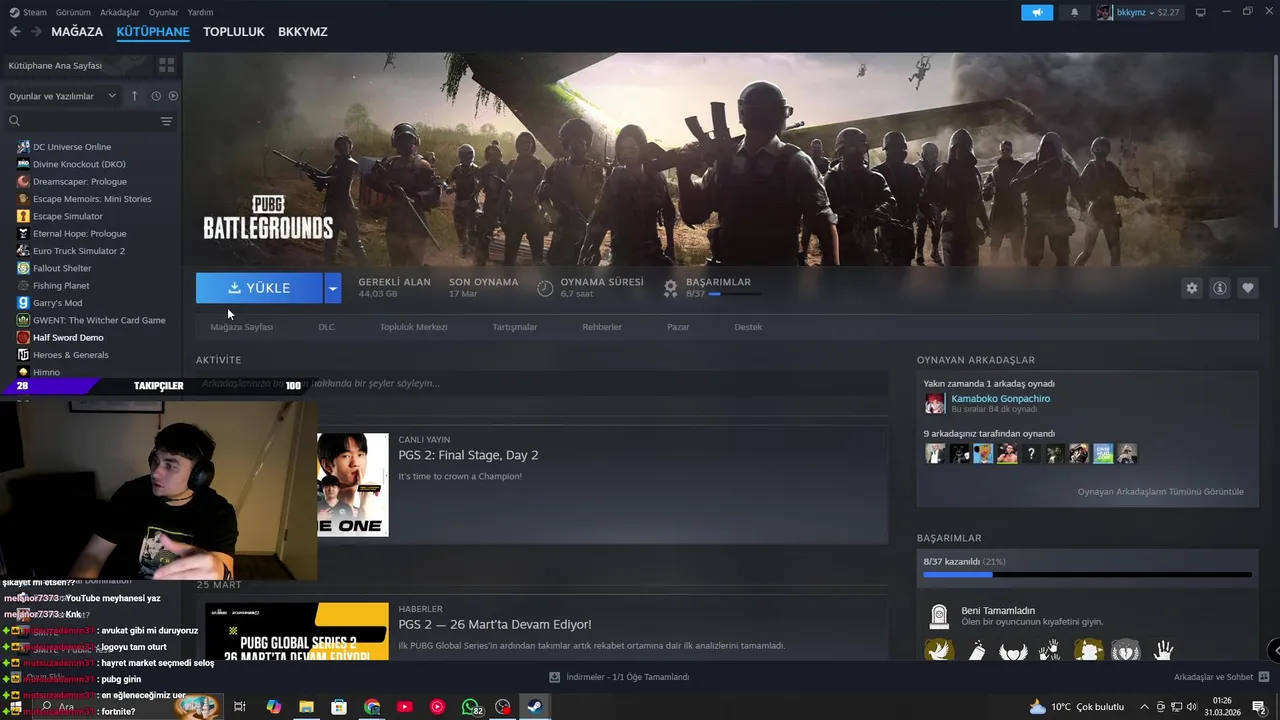Image resolution: width=1280 pixels, height=720 pixels.
Task: Open the Steam announcements megaphone button
Action: (1037, 12)
